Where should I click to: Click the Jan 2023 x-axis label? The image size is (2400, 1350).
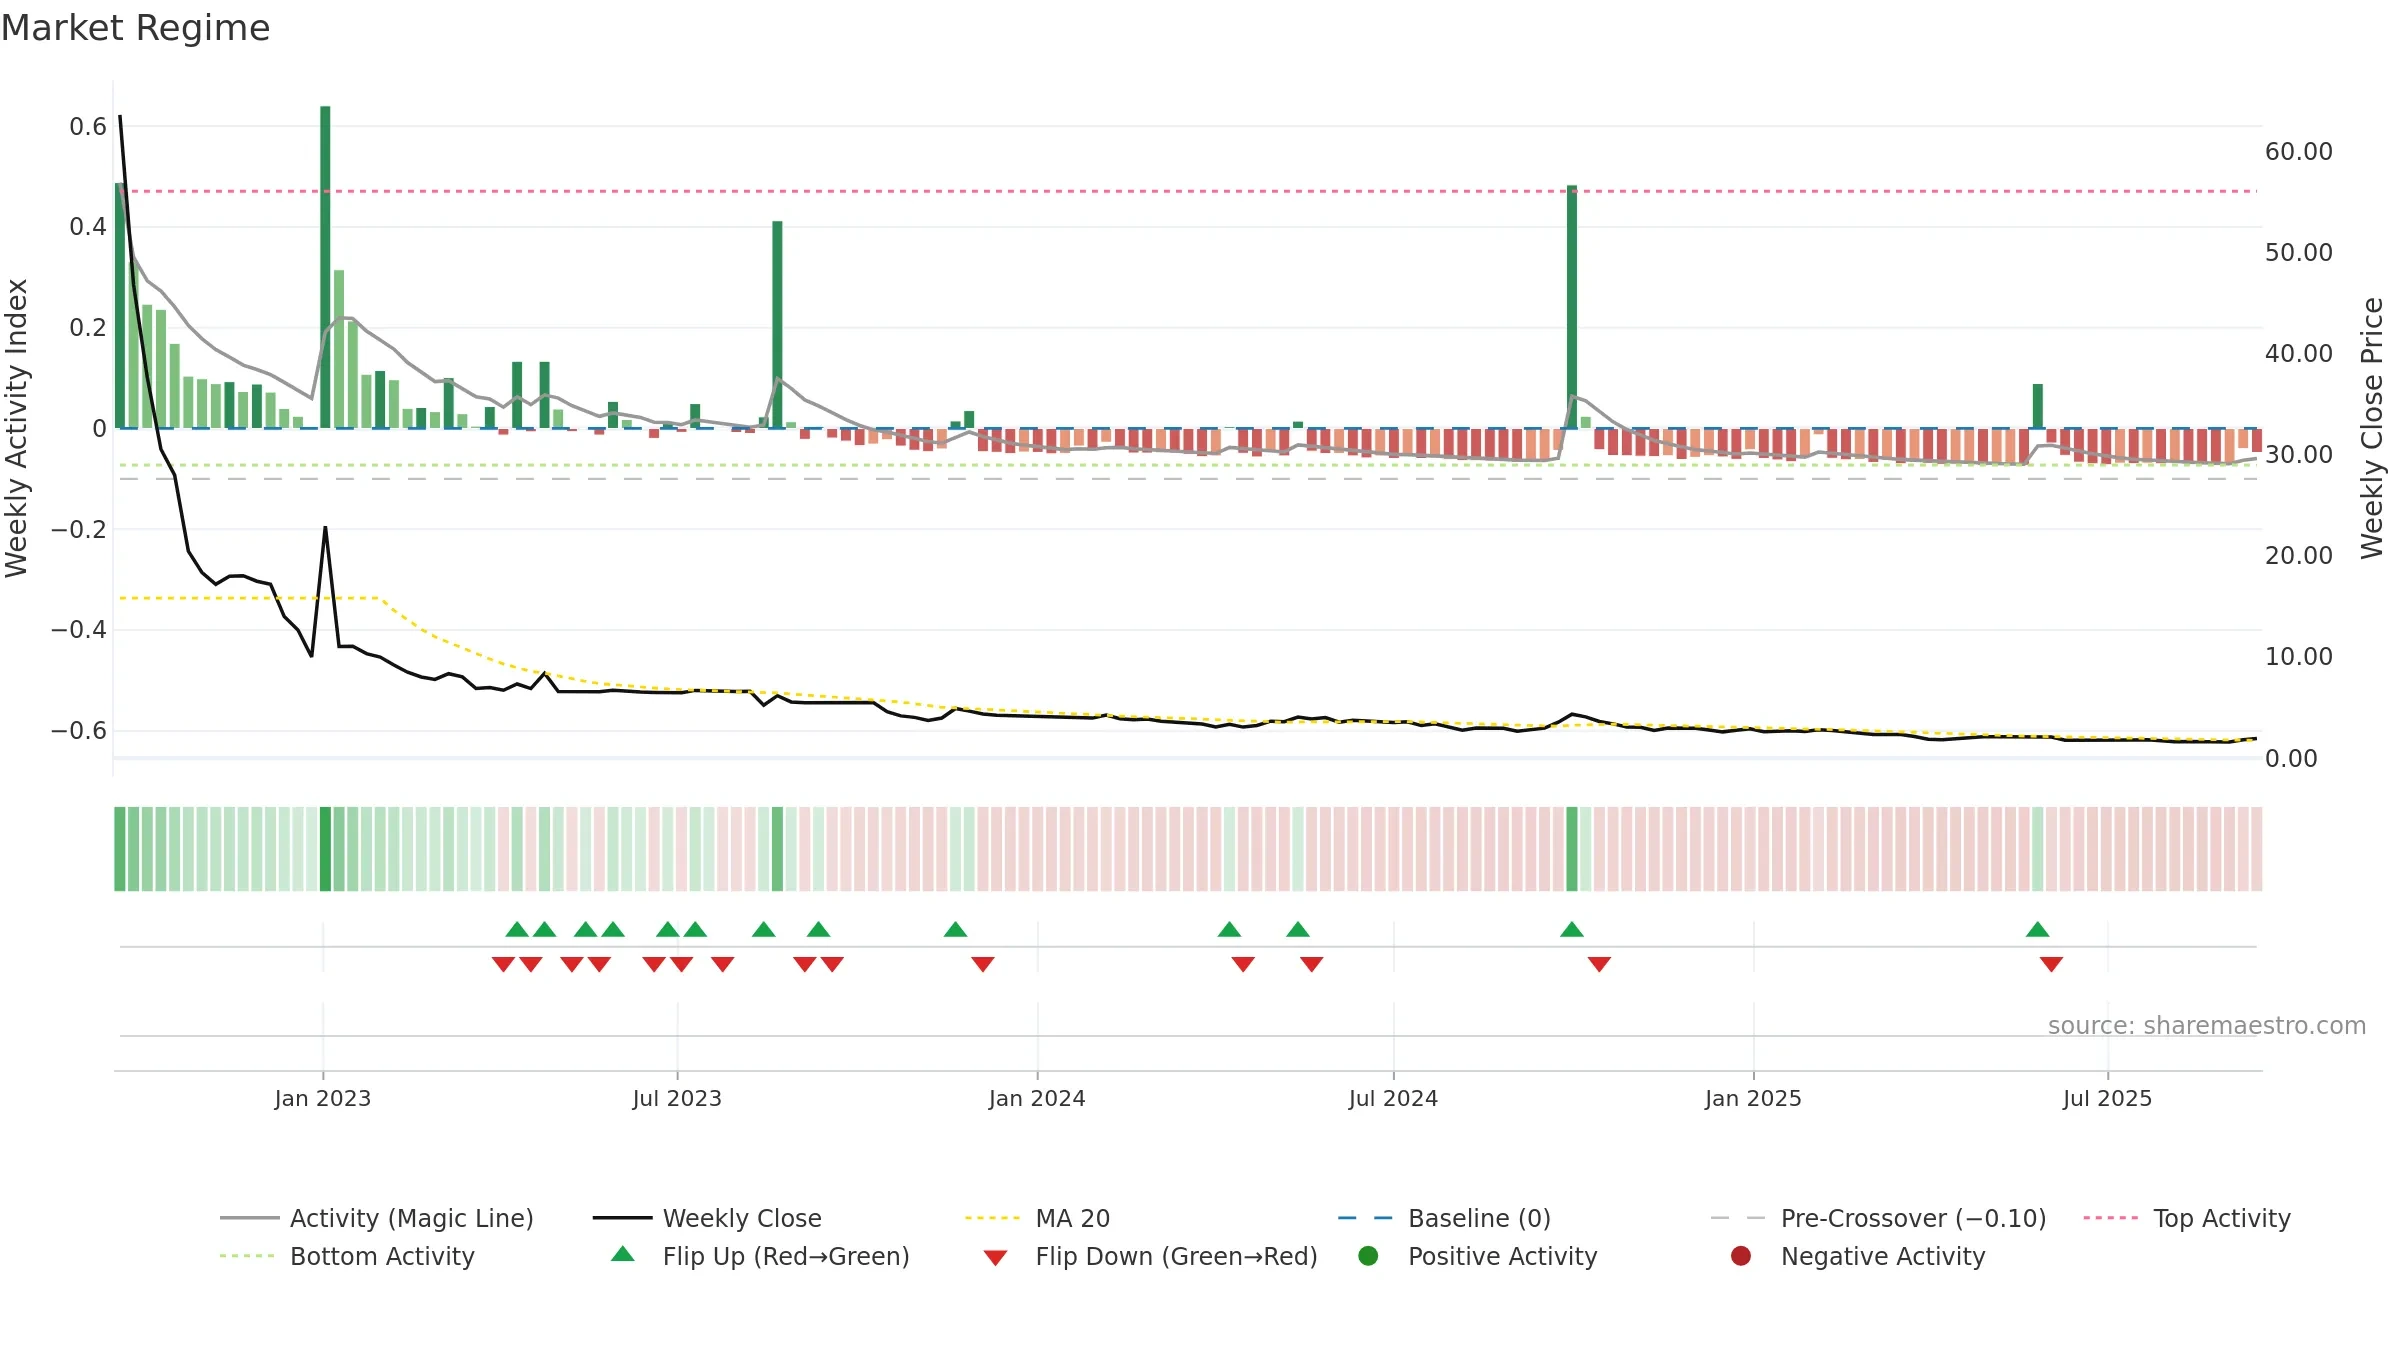tap(323, 1098)
